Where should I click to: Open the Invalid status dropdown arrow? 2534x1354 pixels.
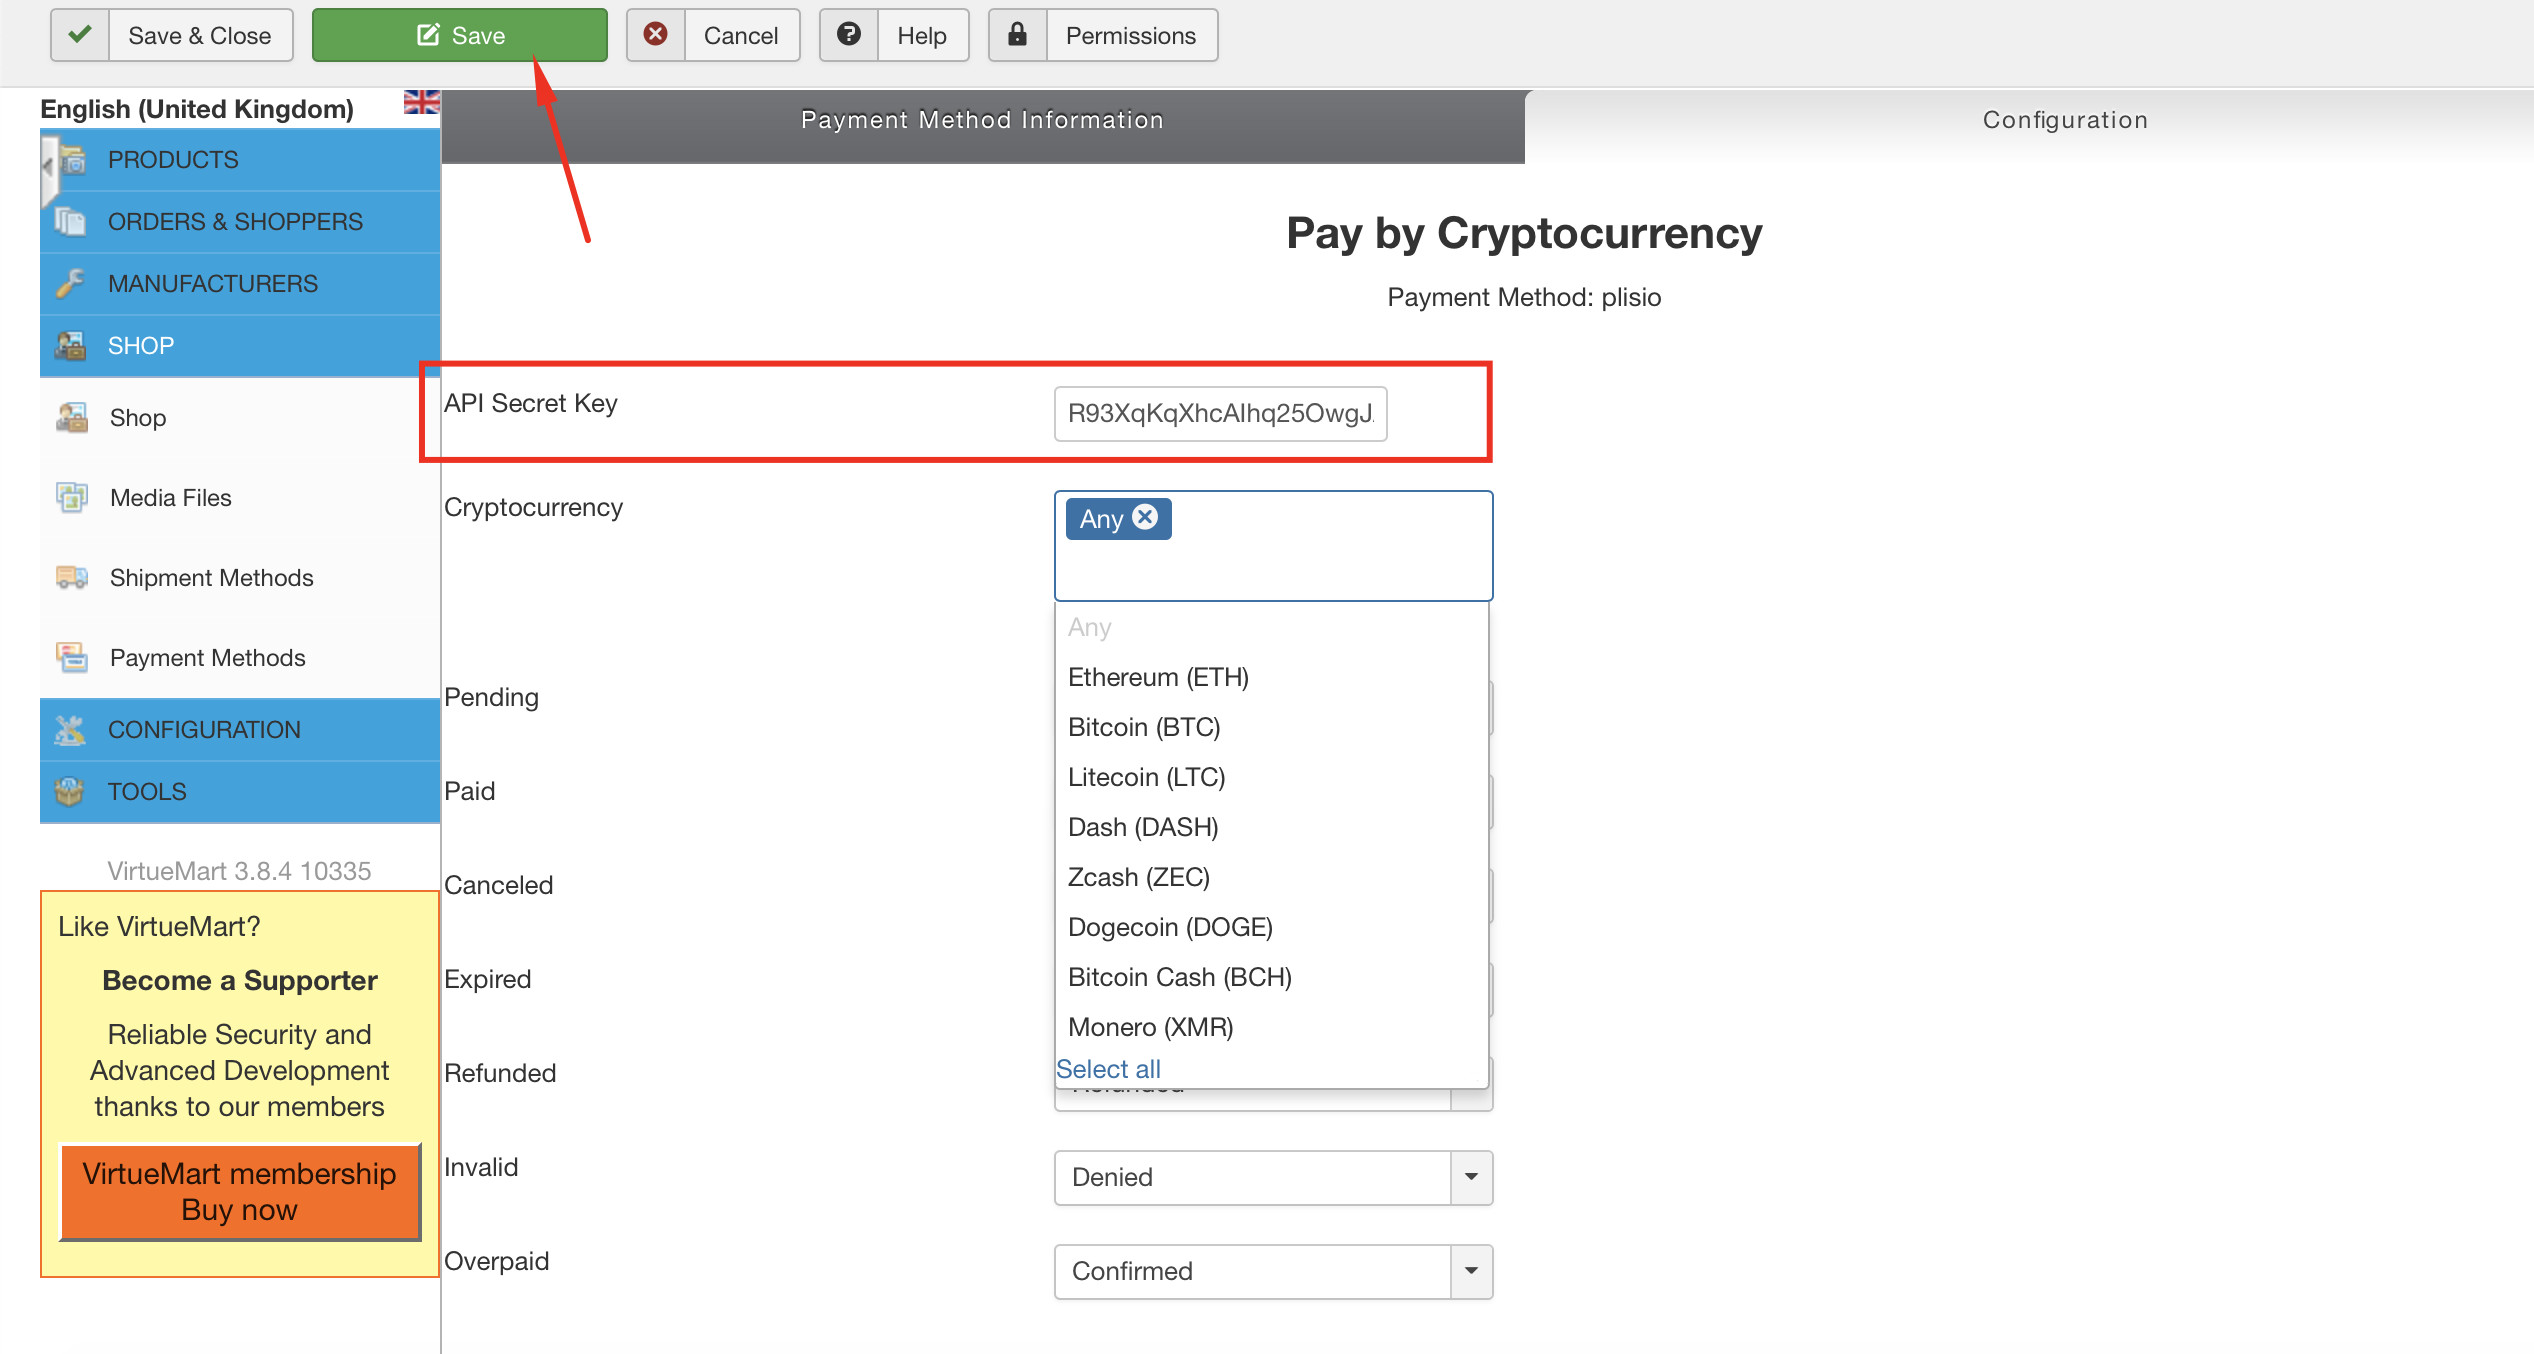pyautogui.click(x=1471, y=1177)
